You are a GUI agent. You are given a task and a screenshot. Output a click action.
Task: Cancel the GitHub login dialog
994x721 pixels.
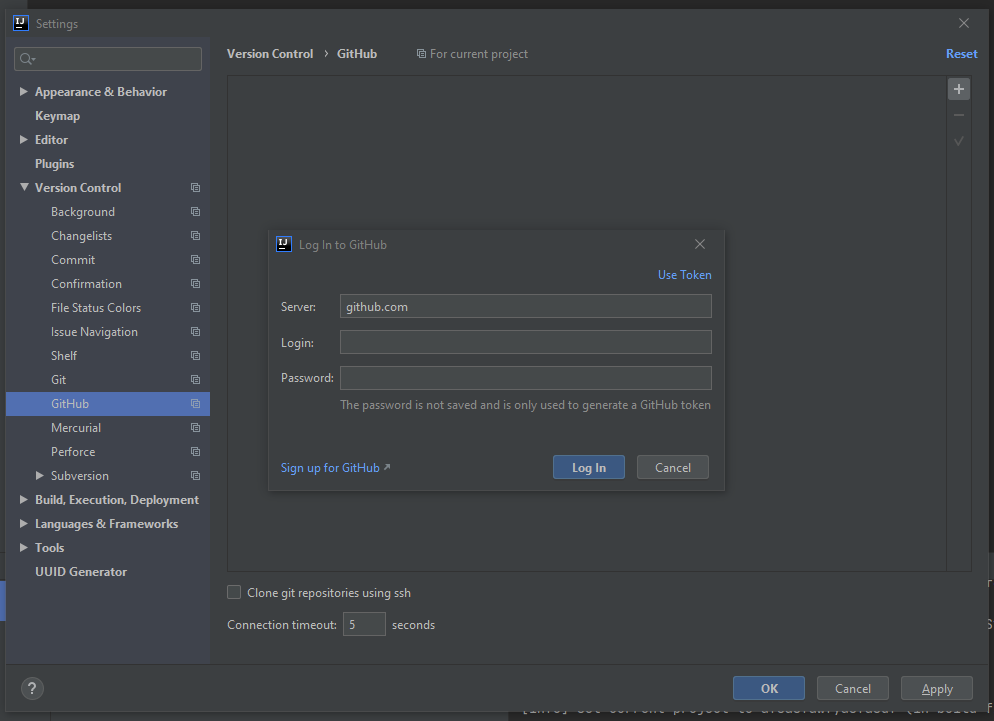click(x=673, y=467)
